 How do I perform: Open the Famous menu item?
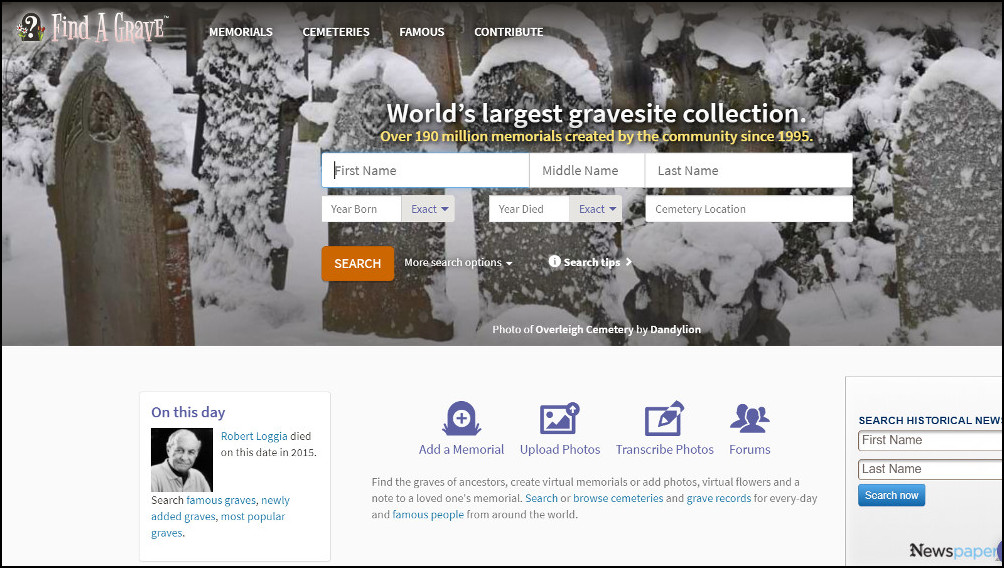[422, 32]
